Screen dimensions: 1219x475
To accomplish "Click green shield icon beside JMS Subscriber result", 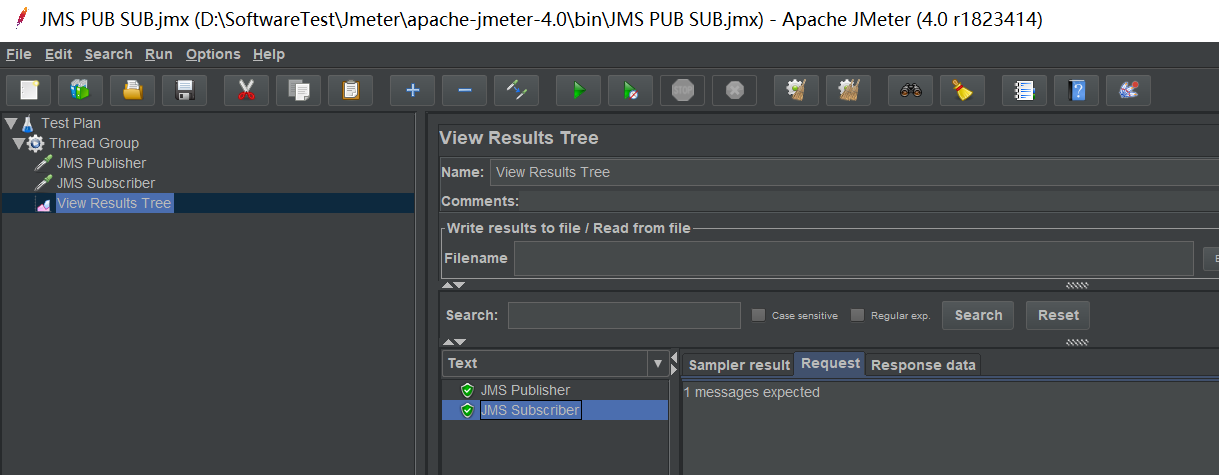I will (467, 410).
